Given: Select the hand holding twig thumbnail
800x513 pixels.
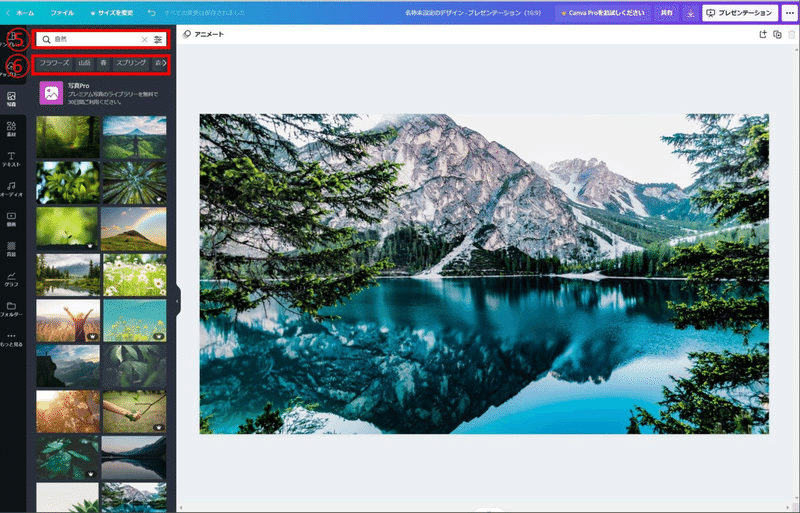Looking at the screenshot, I should [135, 412].
